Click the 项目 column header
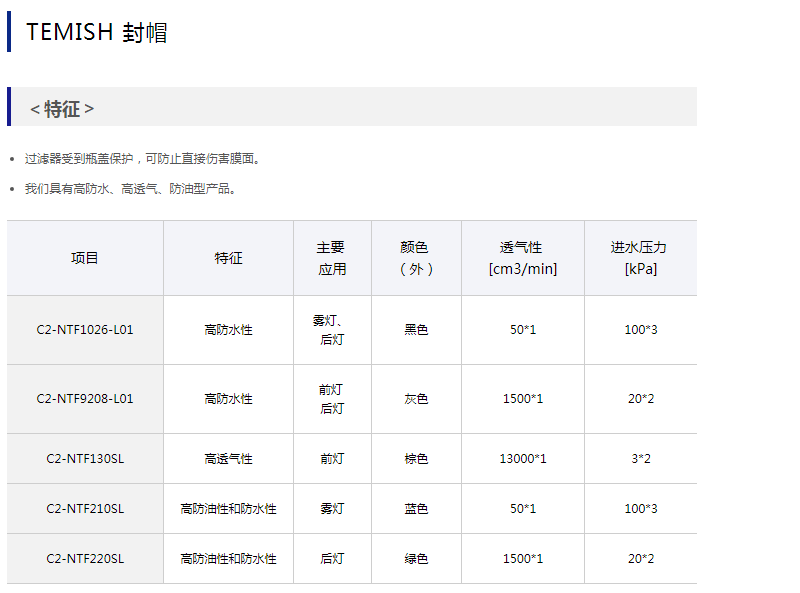 tap(85, 258)
